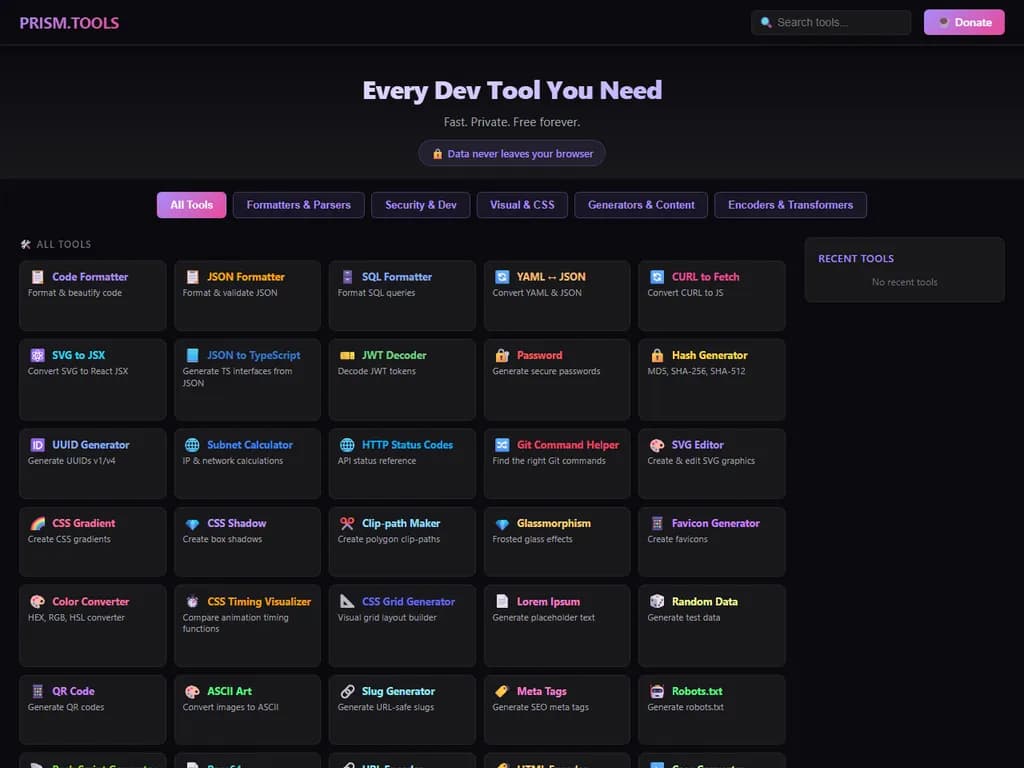Select the Security & Dev filter
1024x768 pixels.
pyautogui.click(x=421, y=205)
